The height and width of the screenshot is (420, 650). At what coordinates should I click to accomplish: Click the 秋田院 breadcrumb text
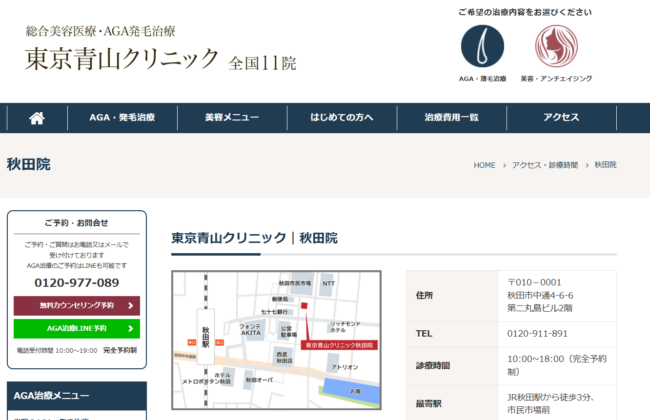click(x=605, y=165)
